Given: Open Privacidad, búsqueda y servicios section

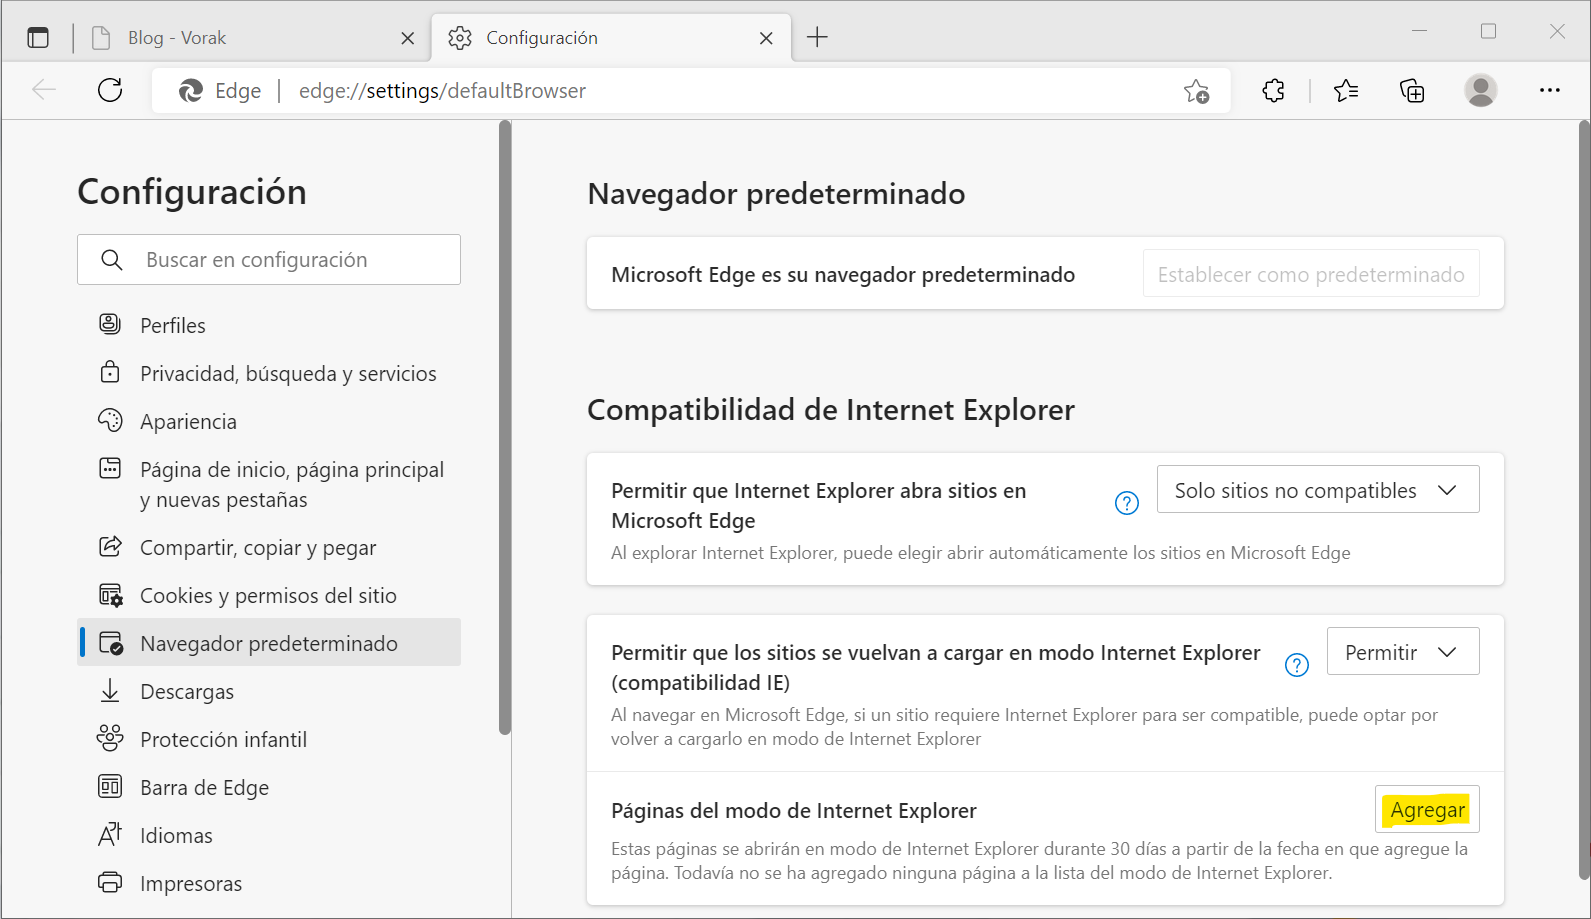Looking at the screenshot, I should point(269,373).
